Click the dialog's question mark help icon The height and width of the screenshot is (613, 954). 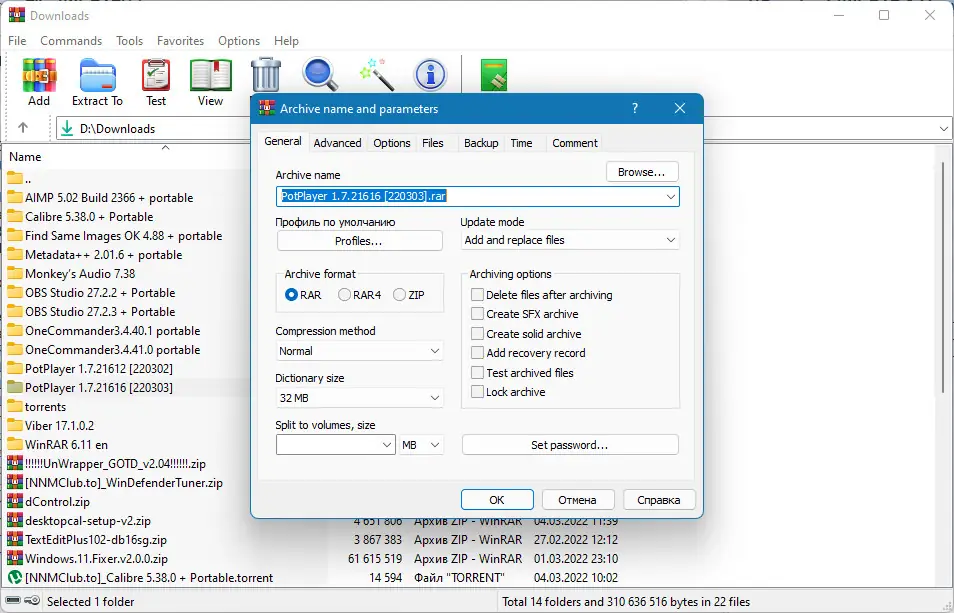point(635,108)
